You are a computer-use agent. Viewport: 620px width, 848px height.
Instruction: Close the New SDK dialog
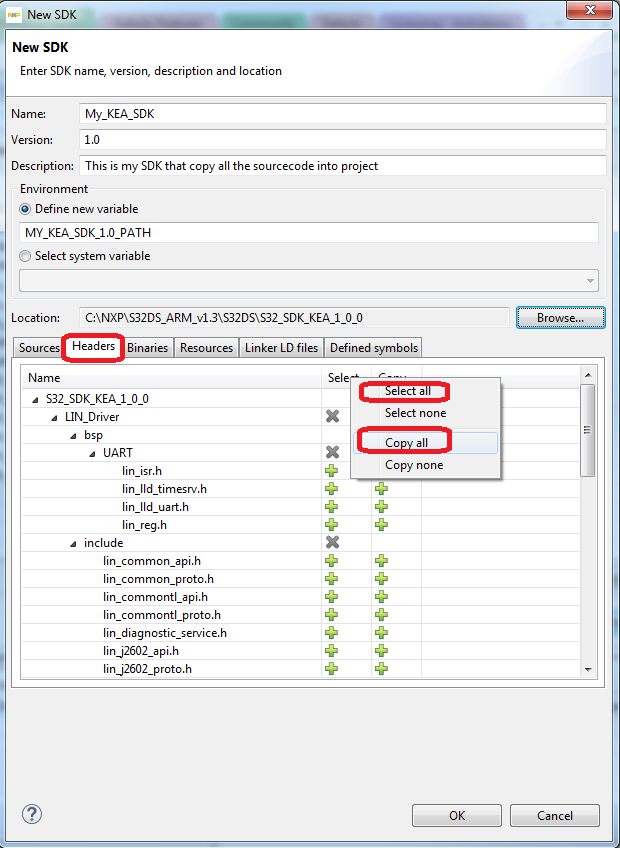[x=589, y=10]
